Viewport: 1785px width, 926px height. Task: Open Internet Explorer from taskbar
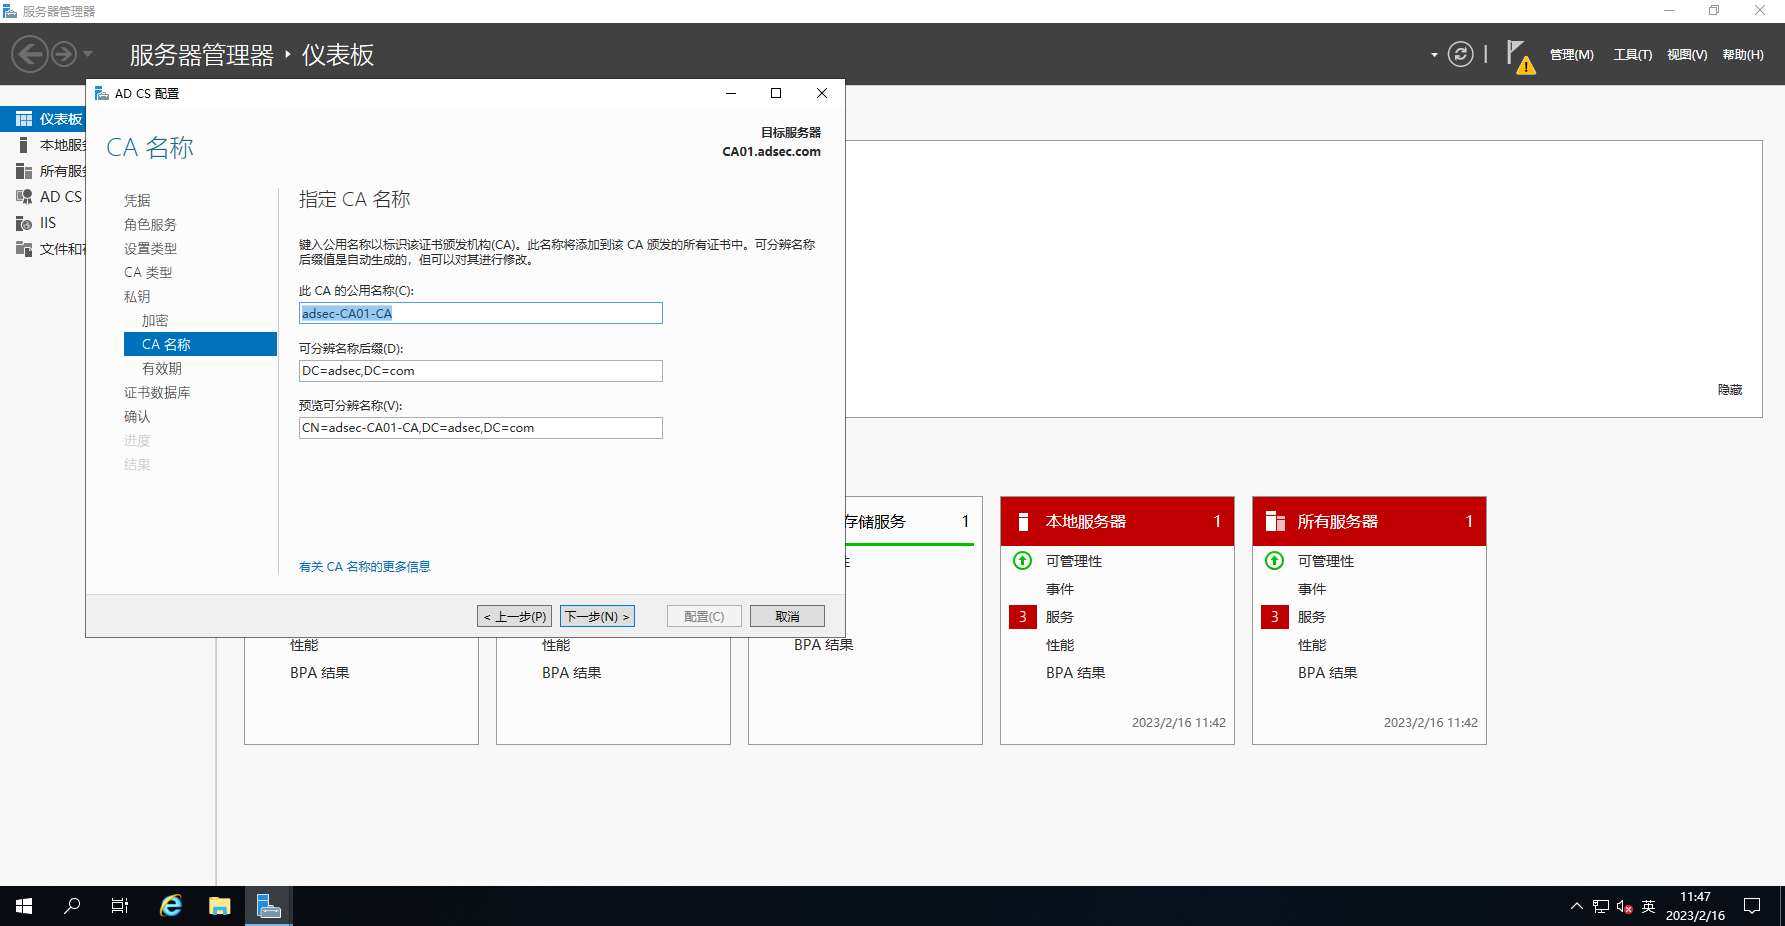coord(171,906)
